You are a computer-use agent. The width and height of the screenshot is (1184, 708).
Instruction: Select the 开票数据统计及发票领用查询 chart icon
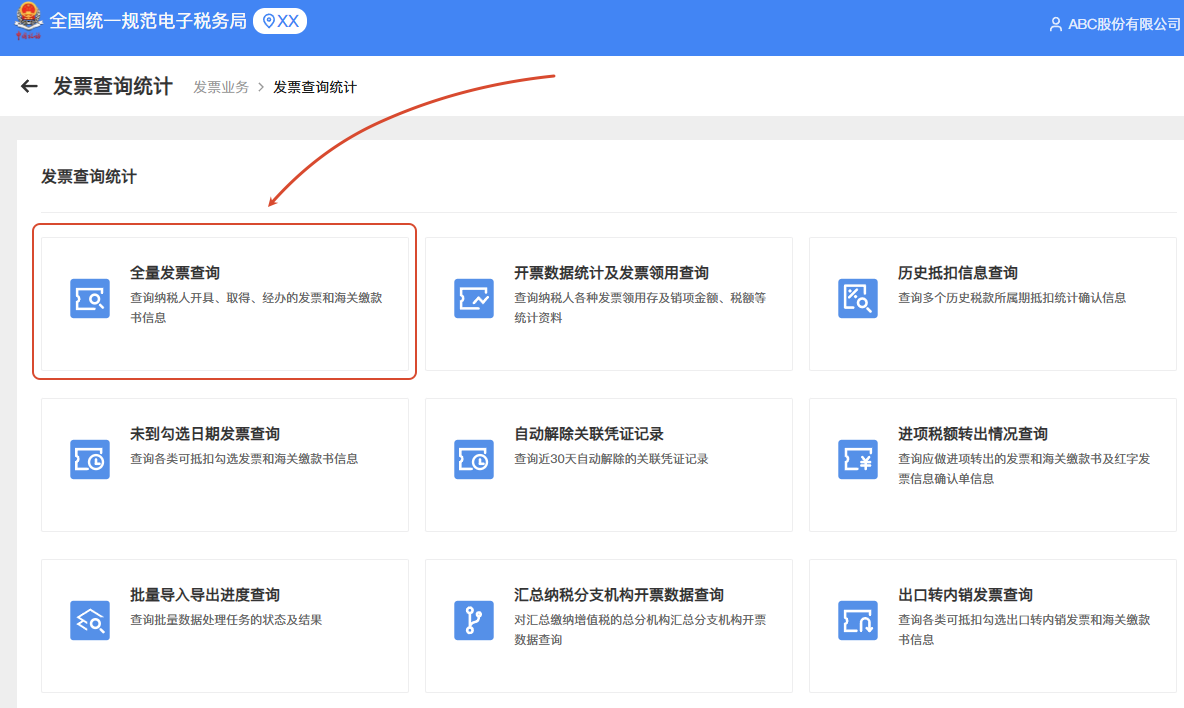[x=473, y=299]
